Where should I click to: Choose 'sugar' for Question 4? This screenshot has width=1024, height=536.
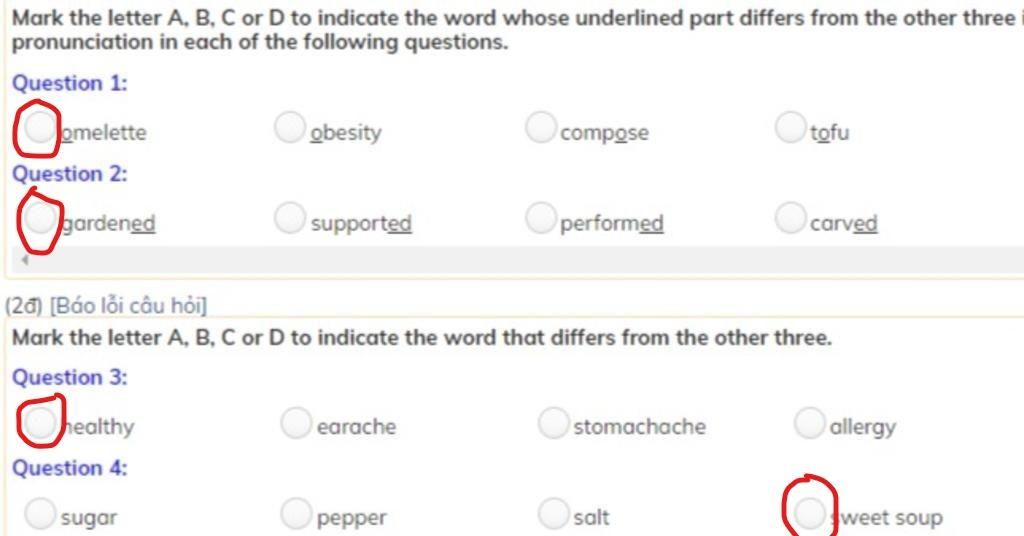pyautogui.click(x=39, y=513)
